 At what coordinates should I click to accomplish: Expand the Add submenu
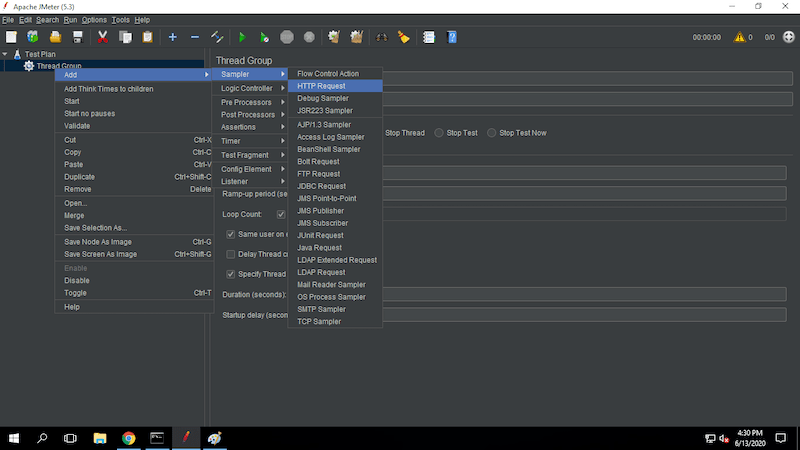134,74
